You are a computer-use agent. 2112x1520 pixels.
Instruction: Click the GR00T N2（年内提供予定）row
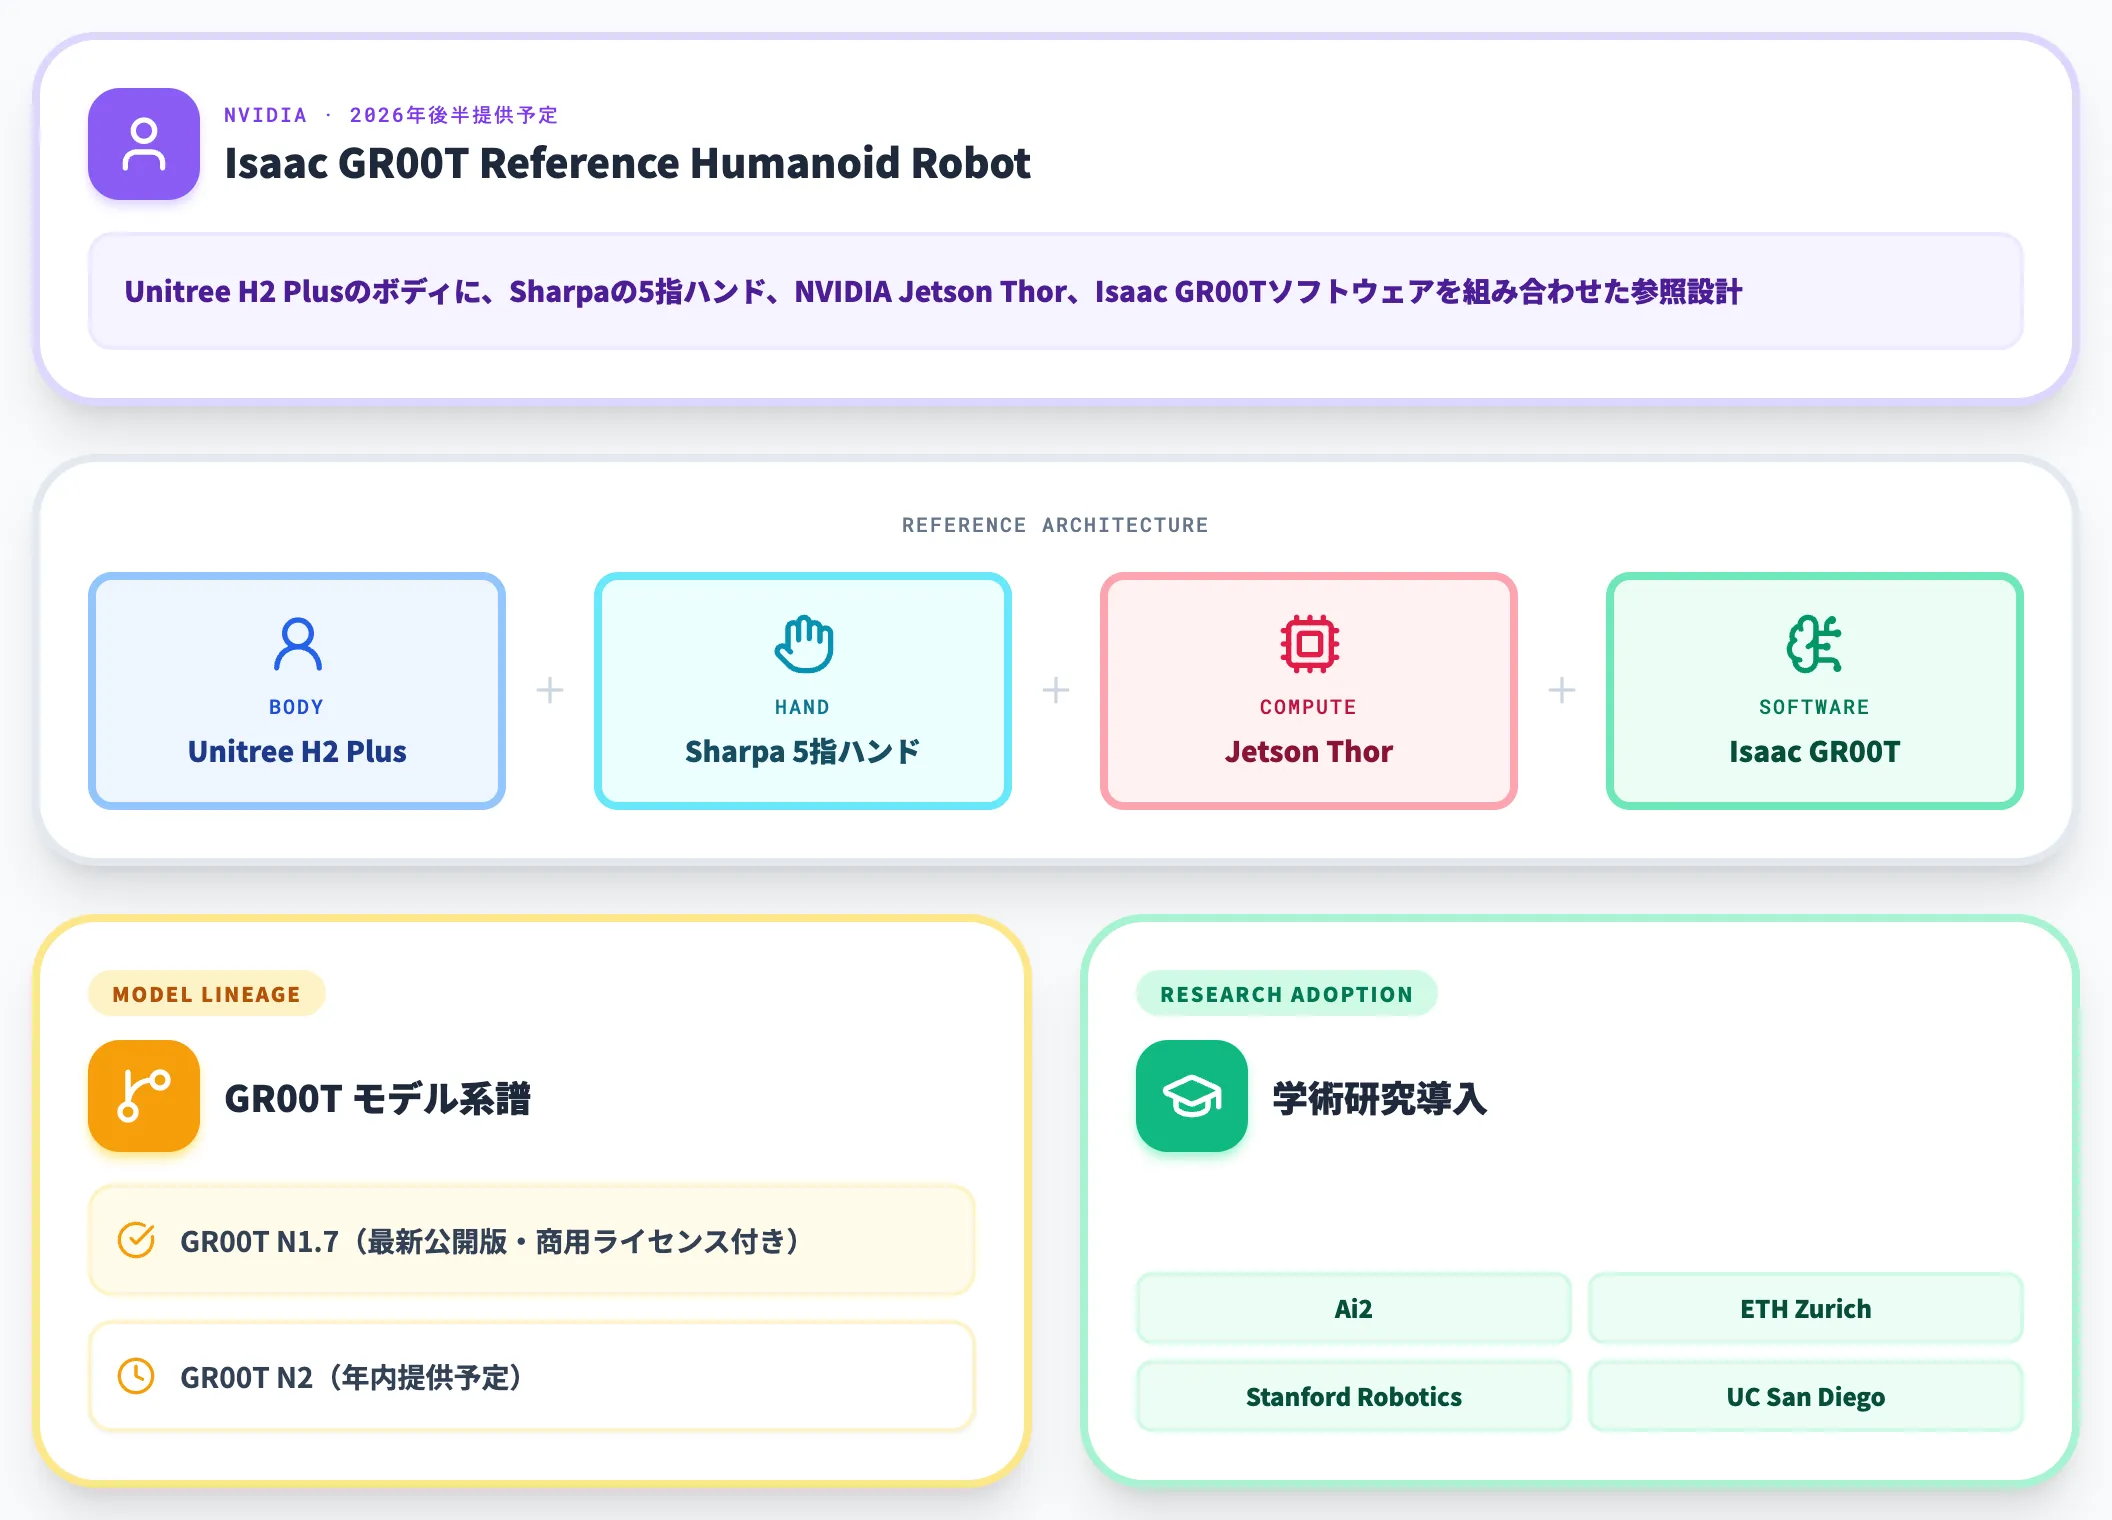click(x=532, y=1376)
